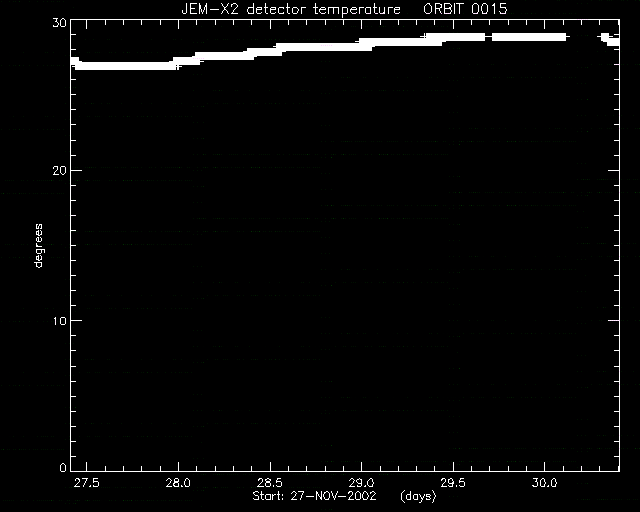Click the long flat curve segment near day 30.0
640x512 pixels.
pyautogui.click(x=529, y=37)
